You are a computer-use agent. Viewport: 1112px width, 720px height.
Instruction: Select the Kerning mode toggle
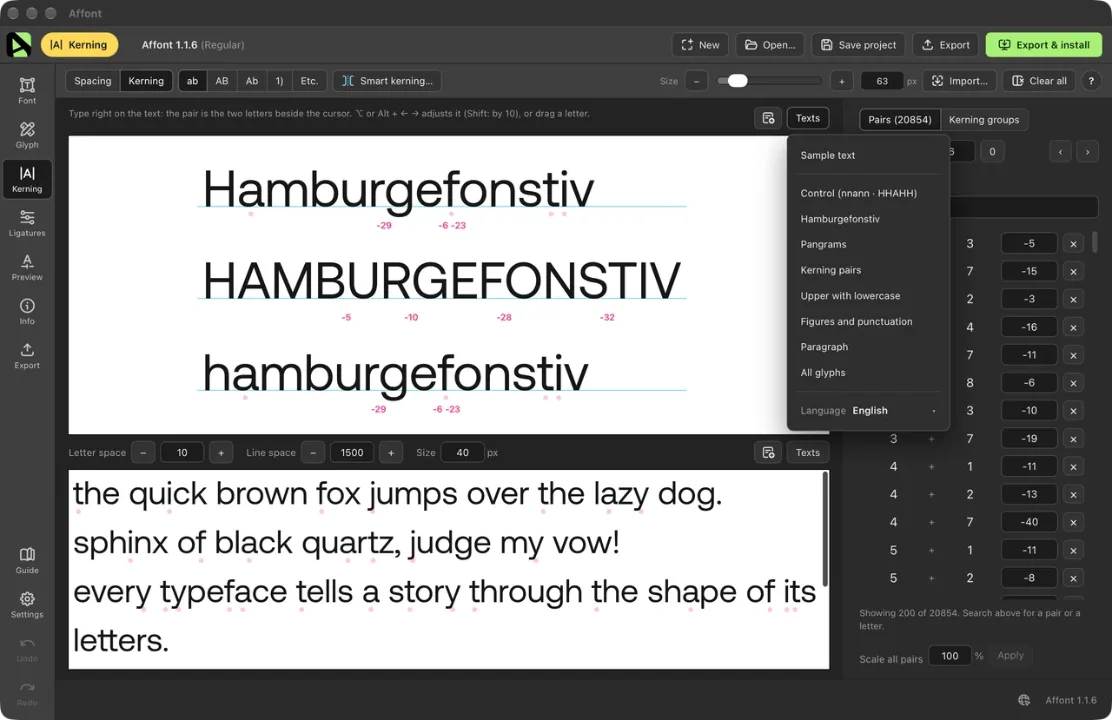(146, 81)
